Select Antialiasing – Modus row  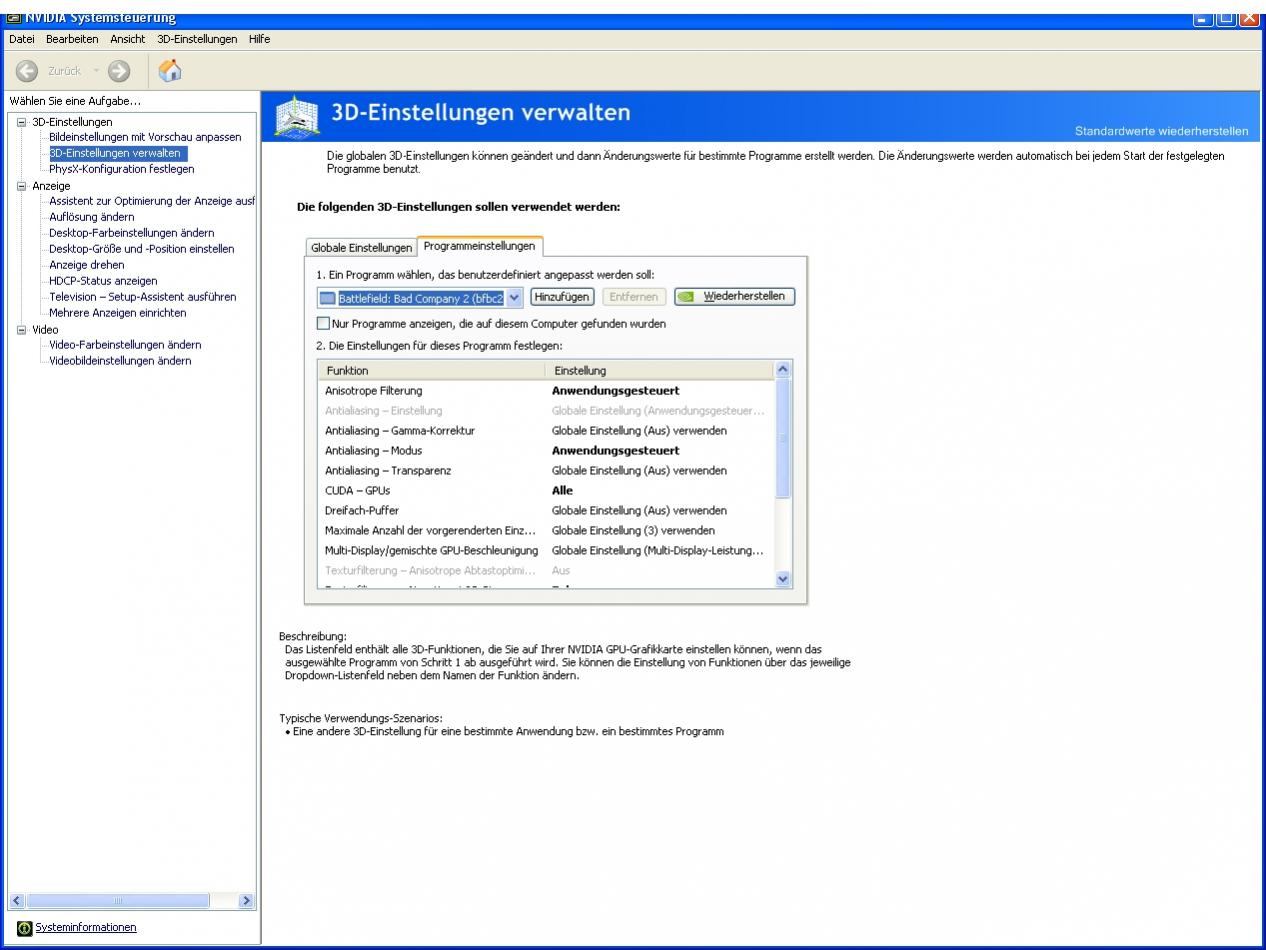pyautogui.click(x=546, y=451)
